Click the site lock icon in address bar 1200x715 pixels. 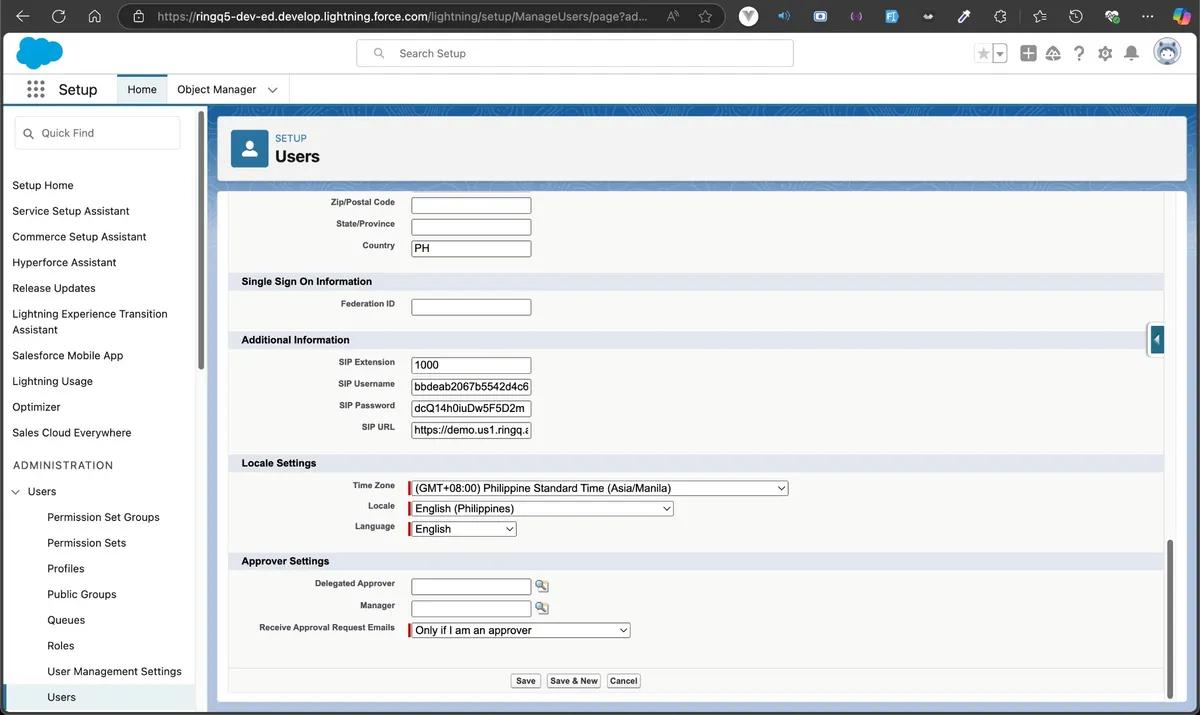(x=138, y=17)
